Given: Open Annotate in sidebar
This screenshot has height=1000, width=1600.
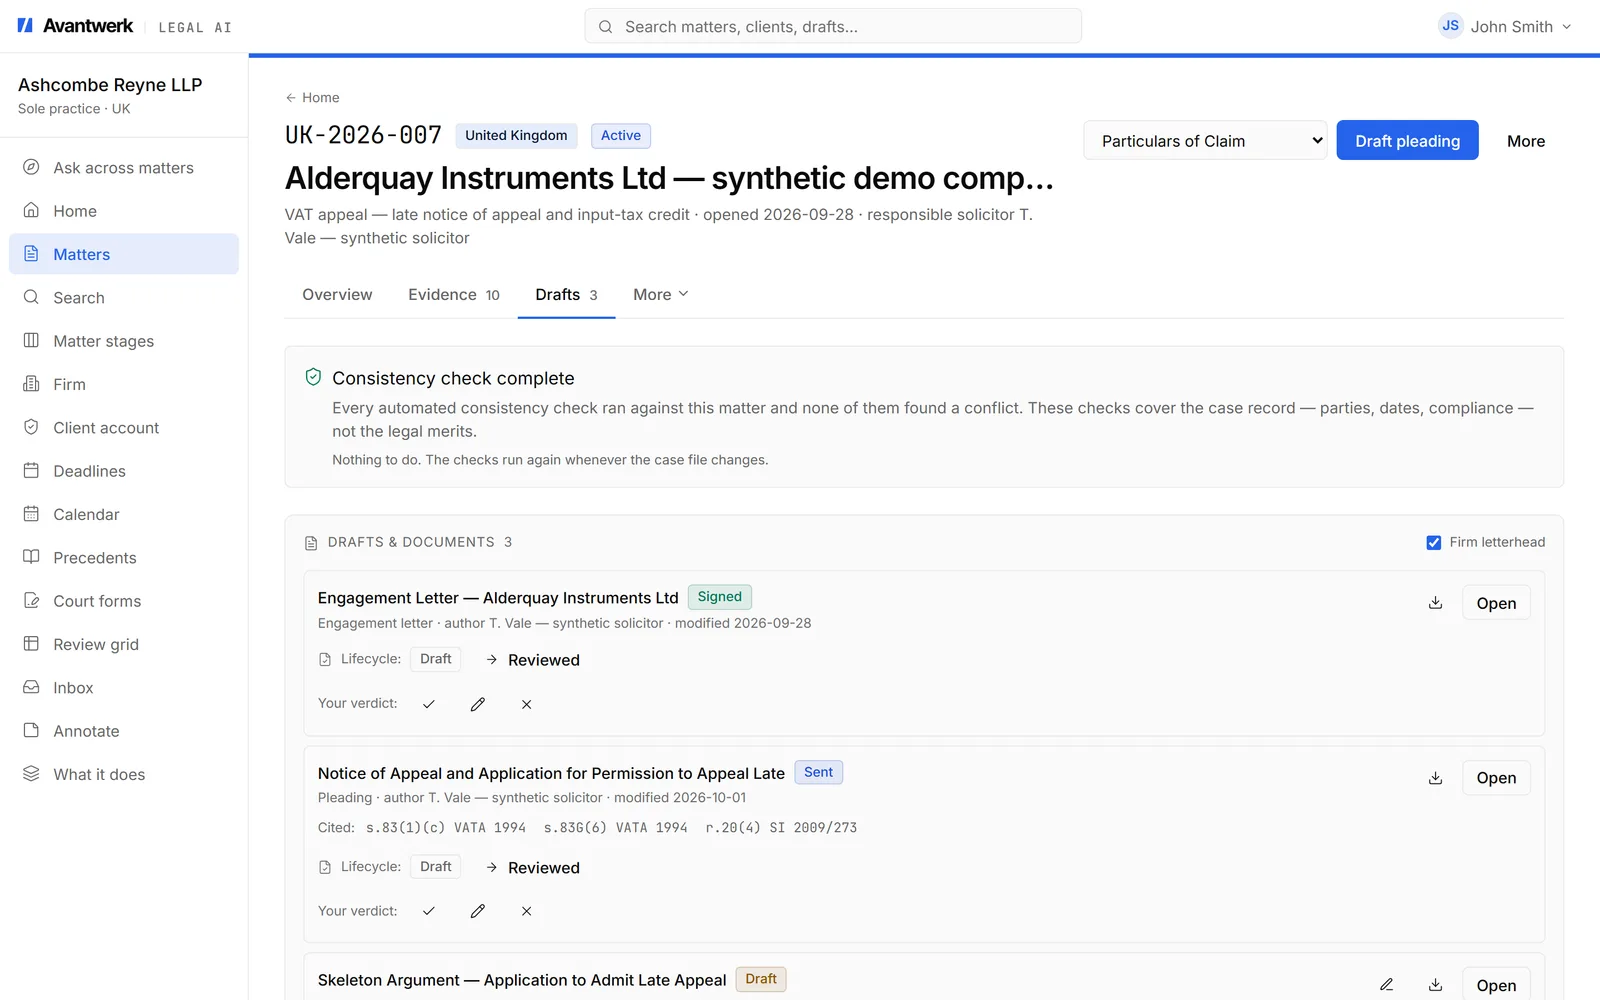Looking at the screenshot, I should click(x=124, y=731).
